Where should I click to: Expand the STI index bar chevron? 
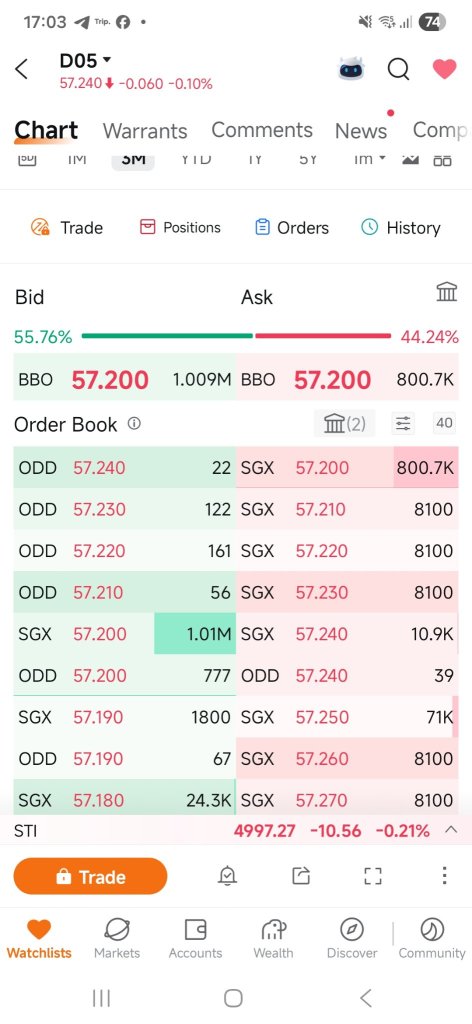click(450, 830)
